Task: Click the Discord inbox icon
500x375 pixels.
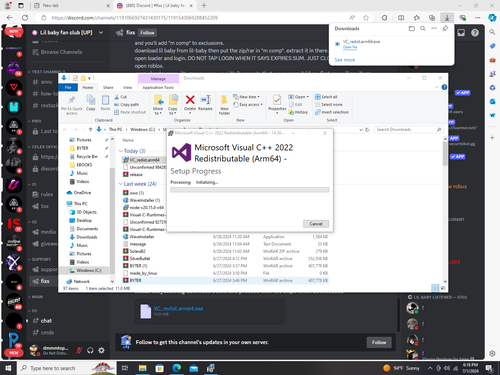Action: click(x=461, y=33)
